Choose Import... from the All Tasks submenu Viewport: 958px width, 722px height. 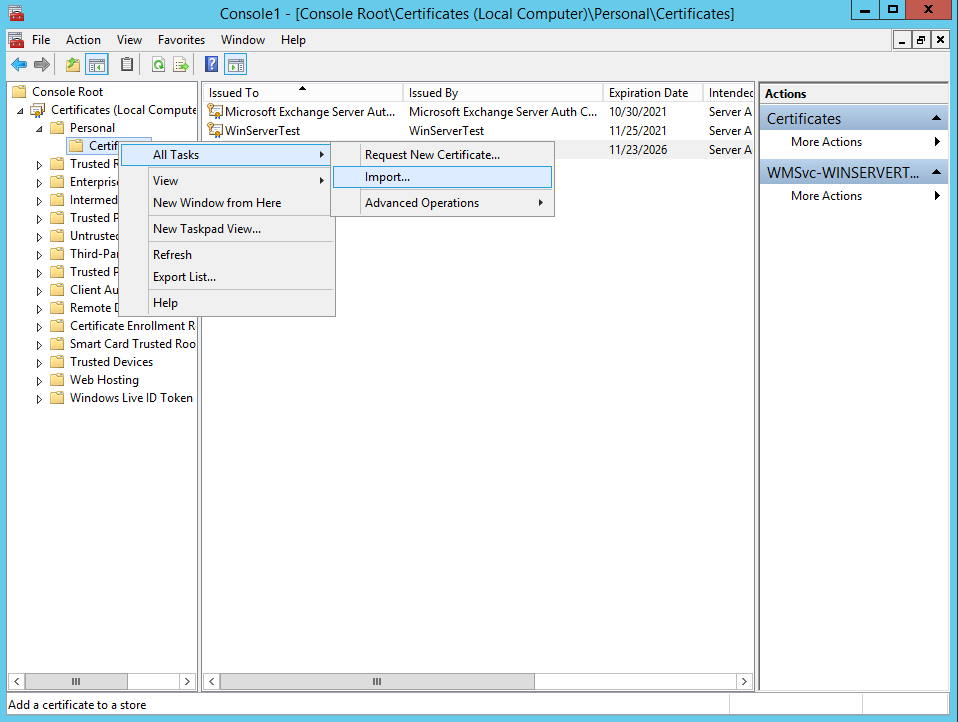coord(387,177)
